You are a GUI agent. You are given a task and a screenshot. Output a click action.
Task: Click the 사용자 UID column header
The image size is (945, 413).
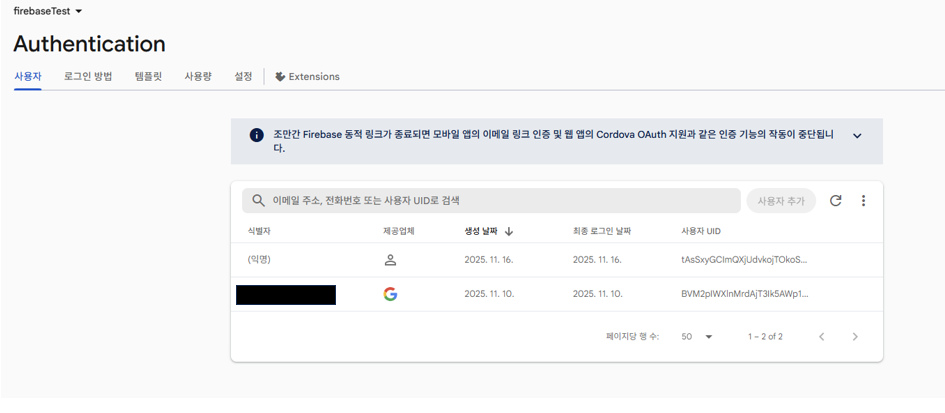(x=701, y=232)
